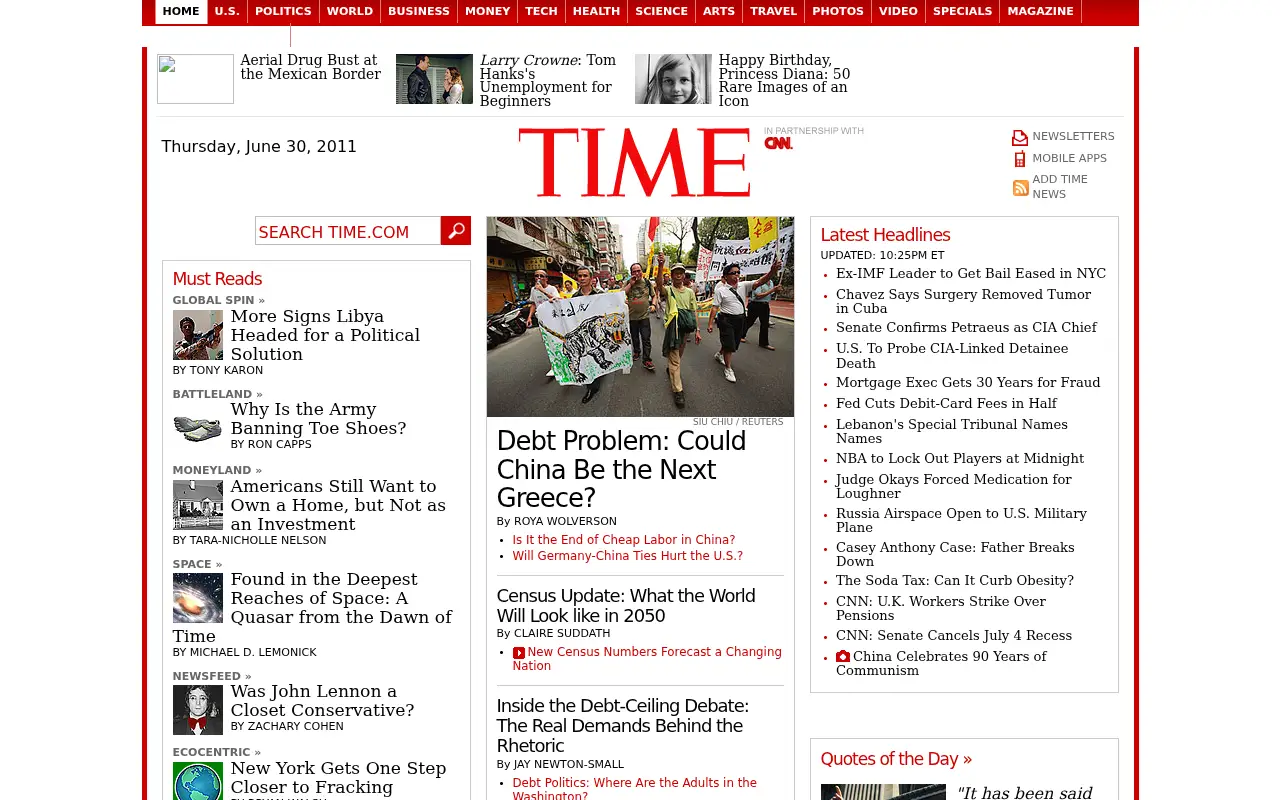
Task: Click the RSS feed icon
Action: (1021, 188)
